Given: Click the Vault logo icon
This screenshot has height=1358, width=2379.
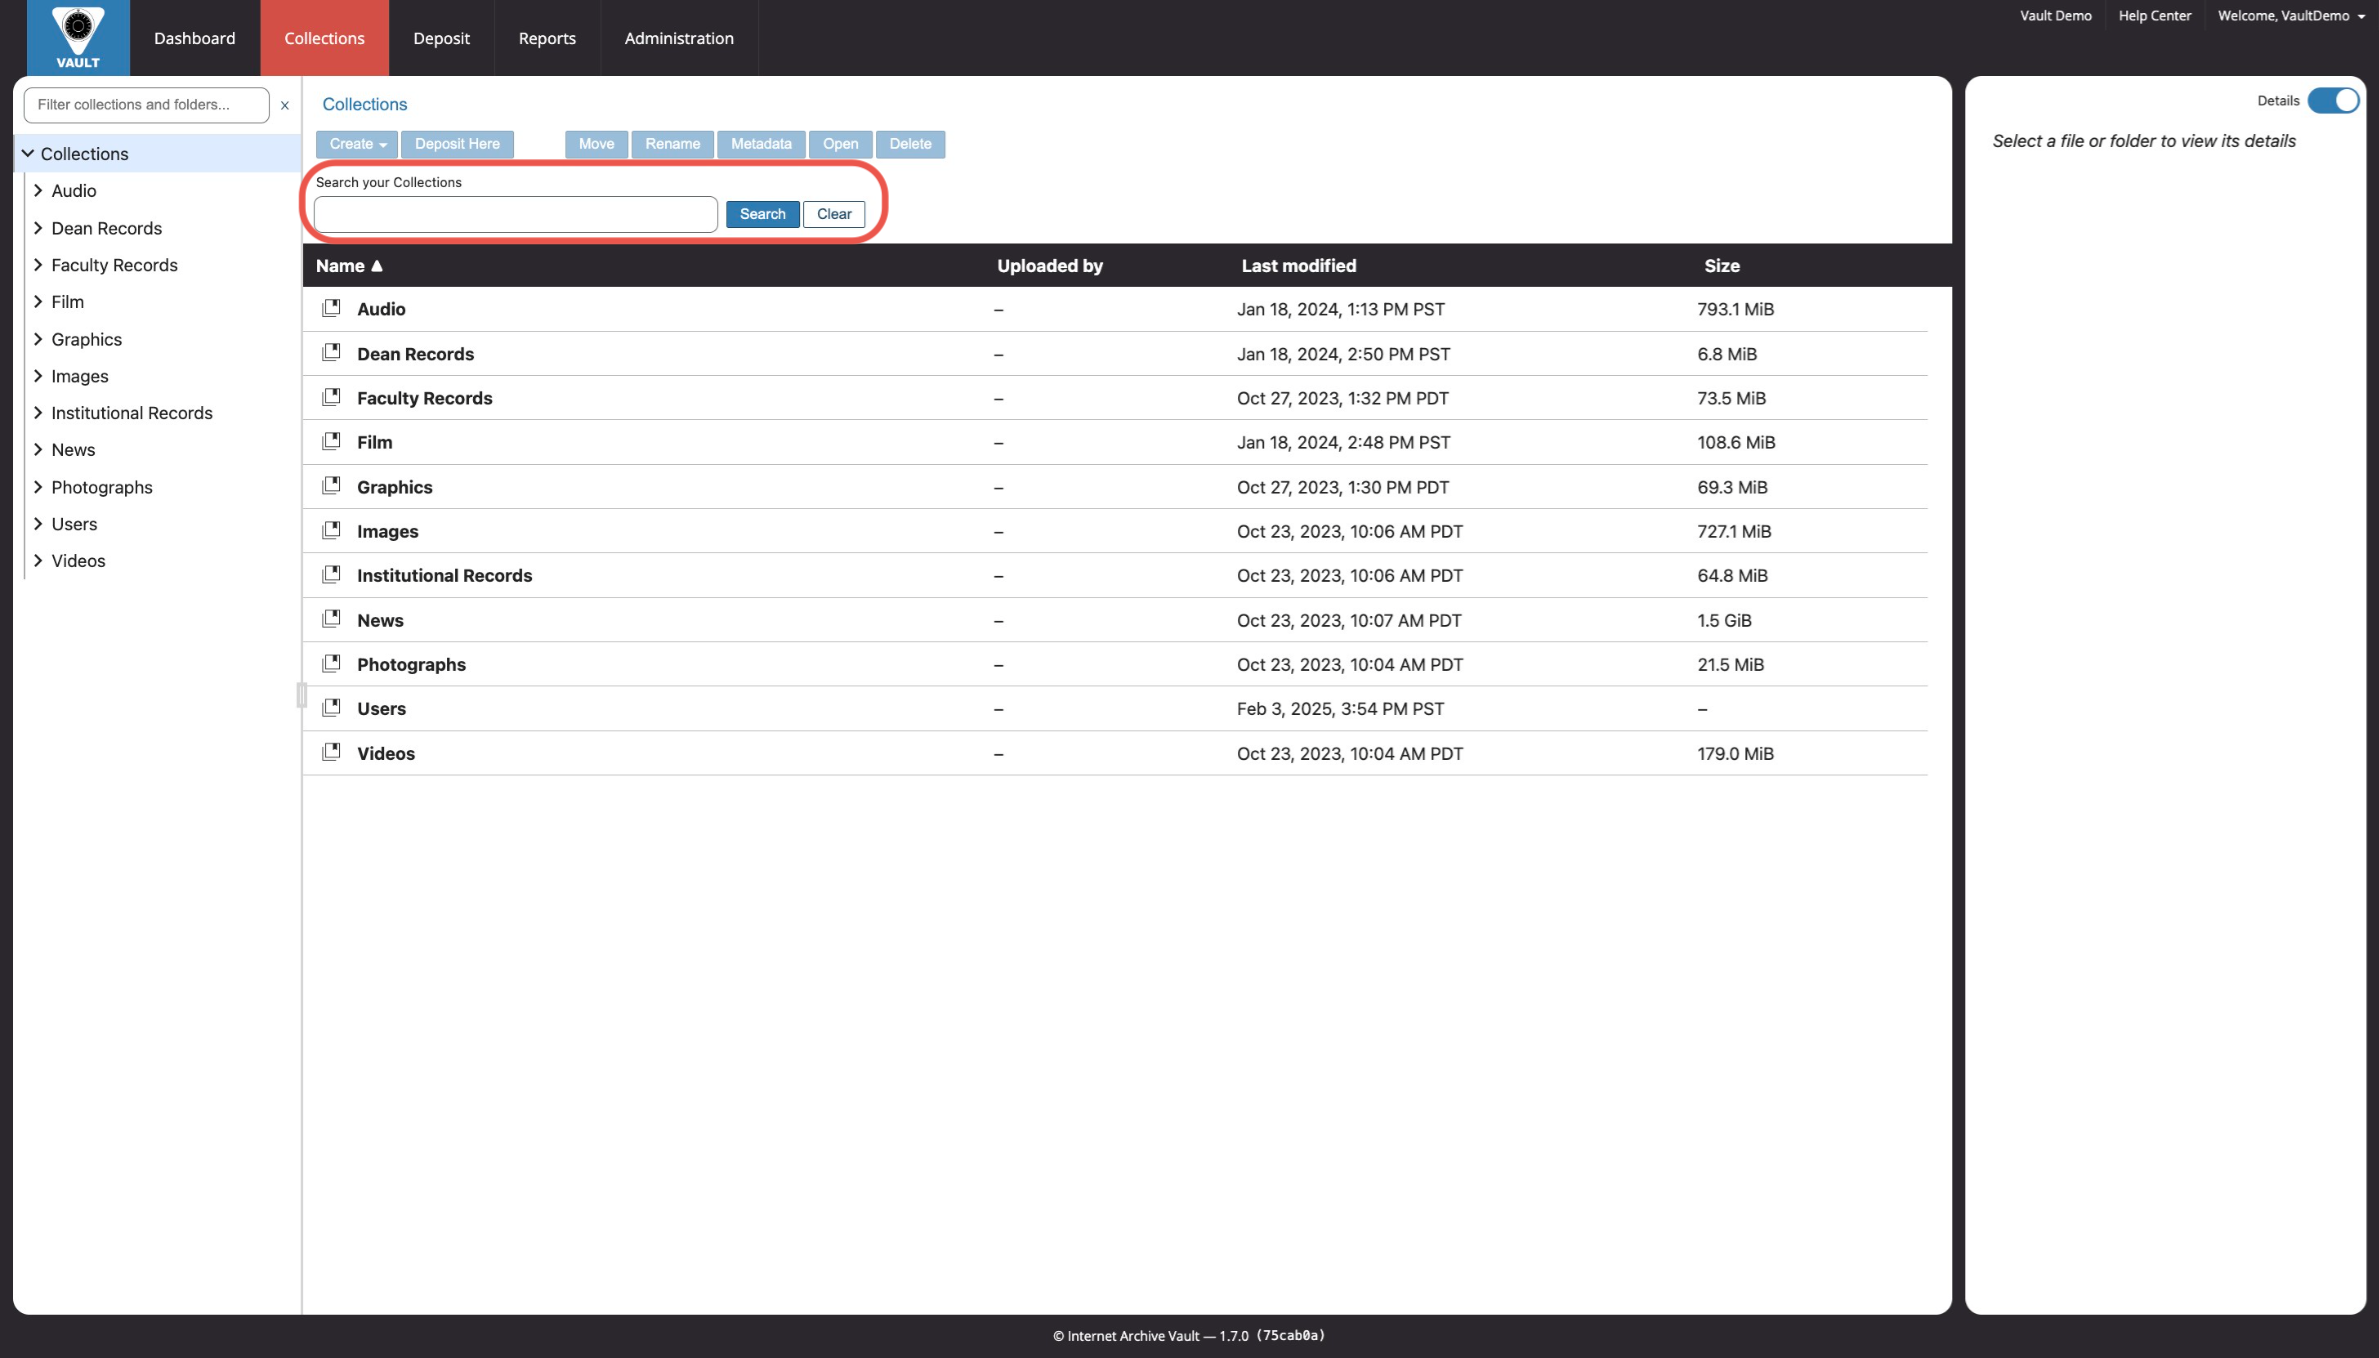Looking at the screenshot, I should click(x=78, y=37).
